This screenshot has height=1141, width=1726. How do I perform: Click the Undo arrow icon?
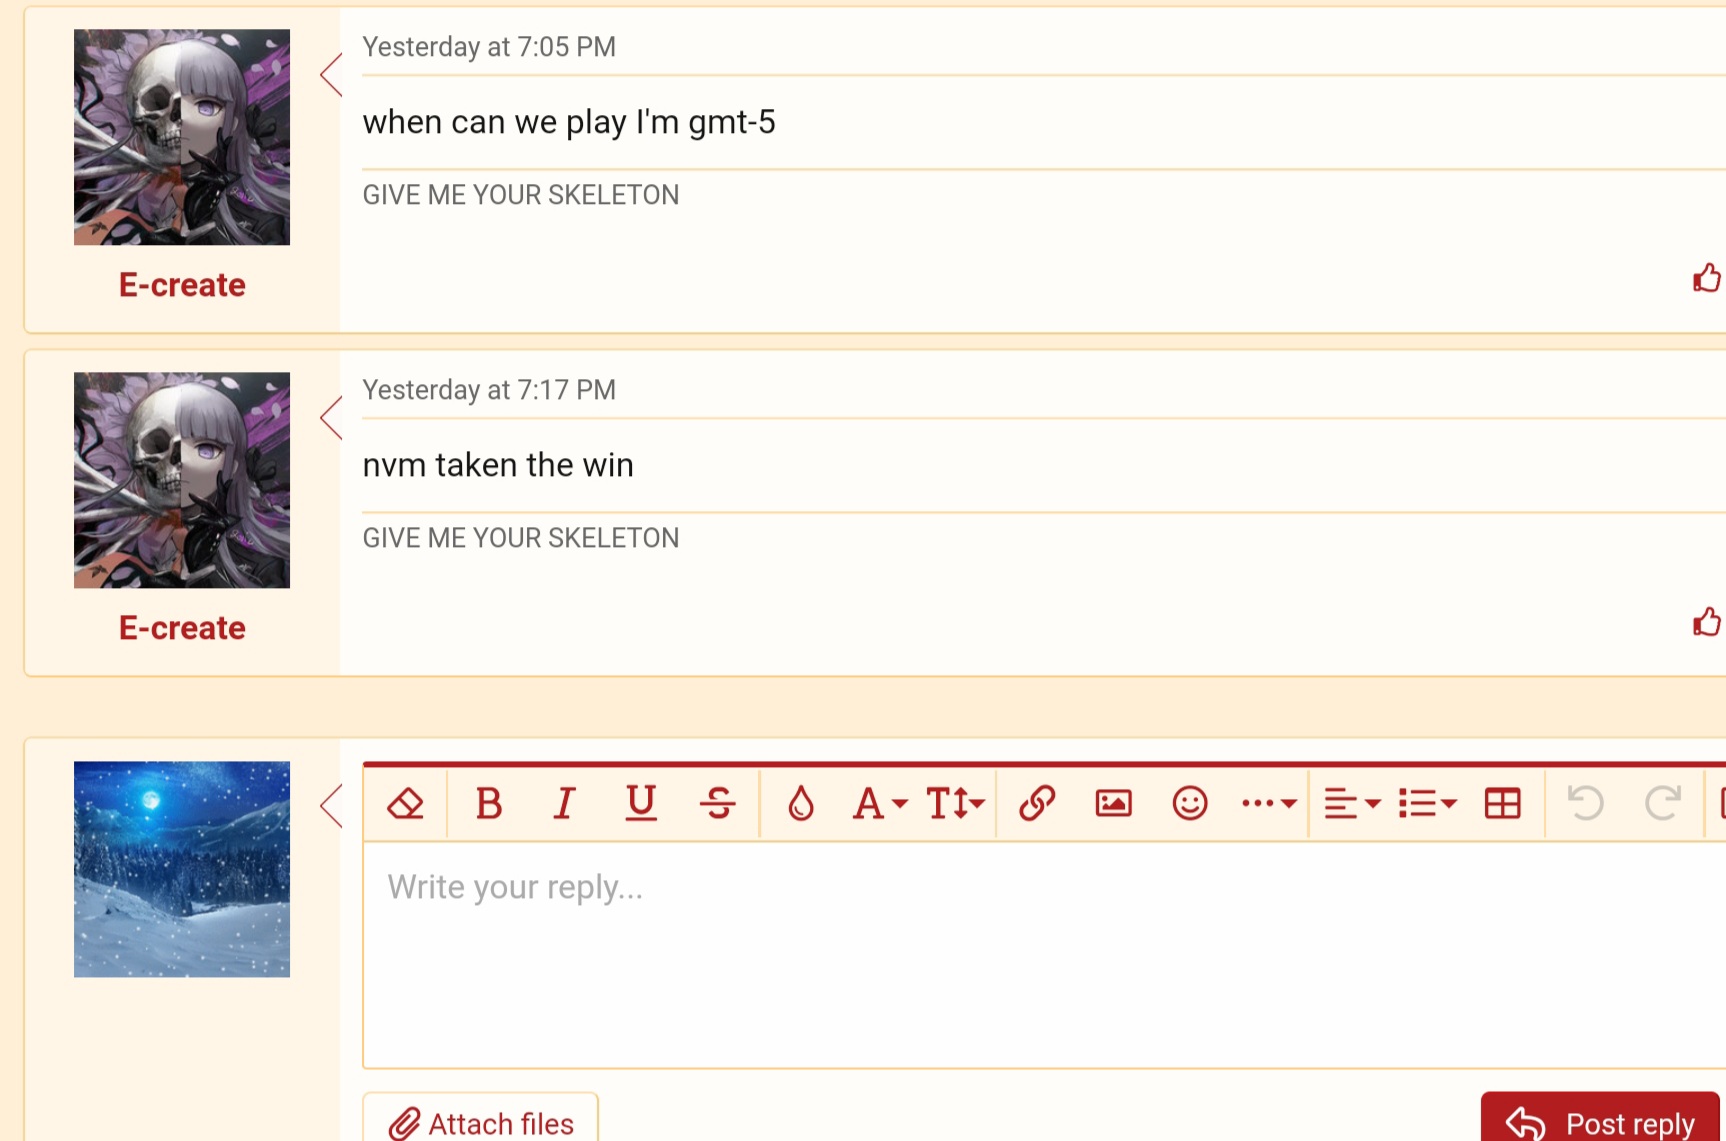1586,803
